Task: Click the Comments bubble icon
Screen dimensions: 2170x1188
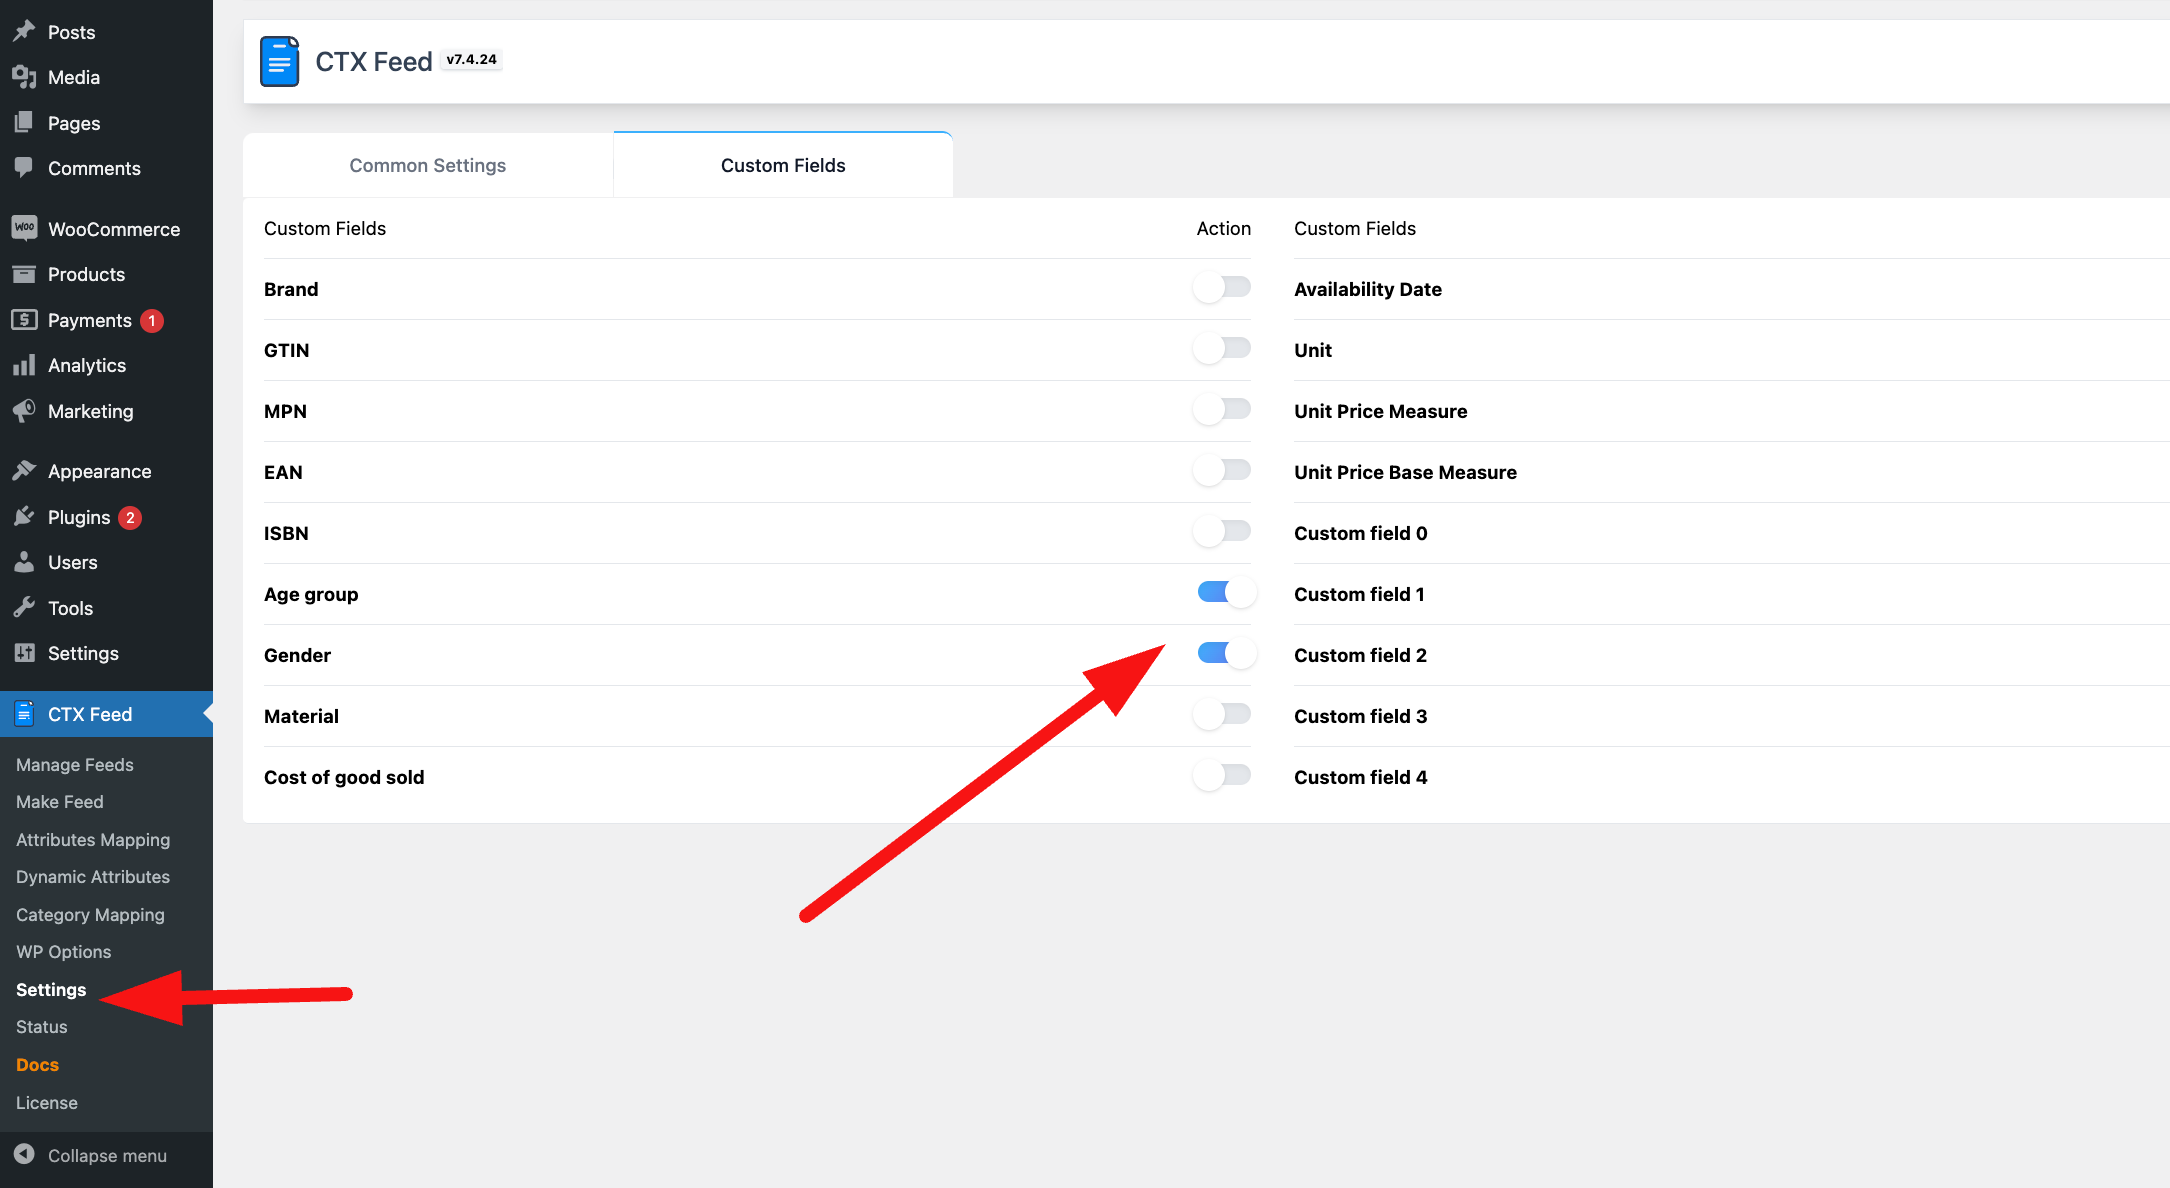Action: [24, 168]
